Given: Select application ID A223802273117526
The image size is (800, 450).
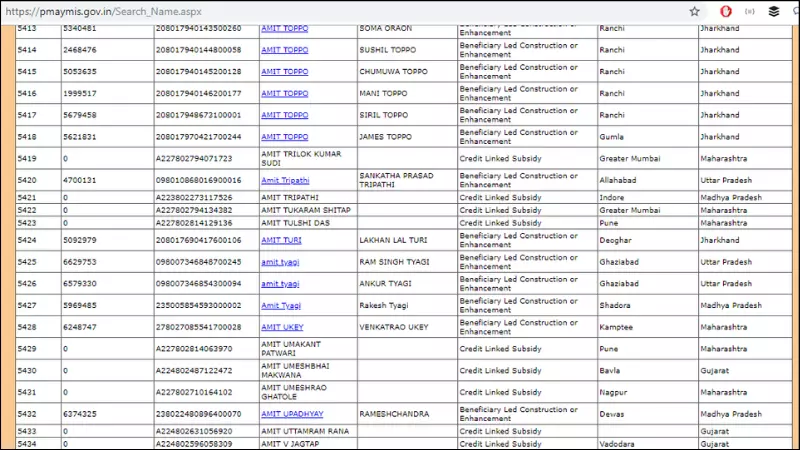Looking at the screenshot, I should tap(194, 197).
